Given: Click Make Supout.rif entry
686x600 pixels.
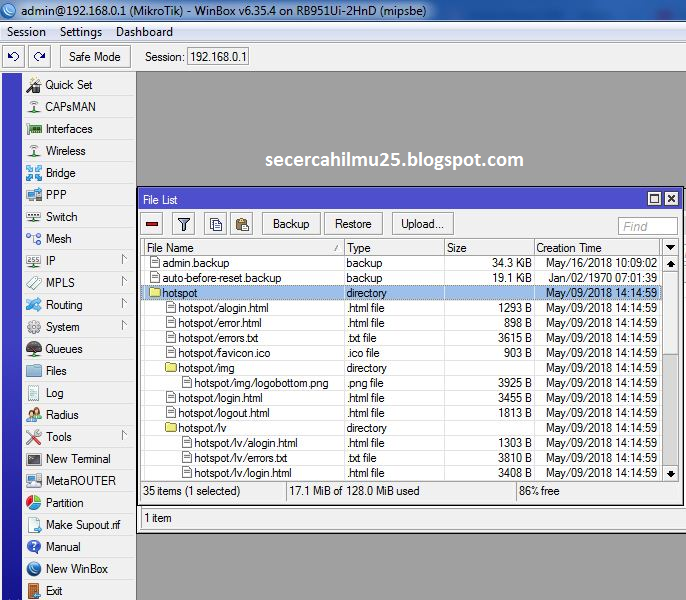Looking at the screenshot, I should [79, 525].
